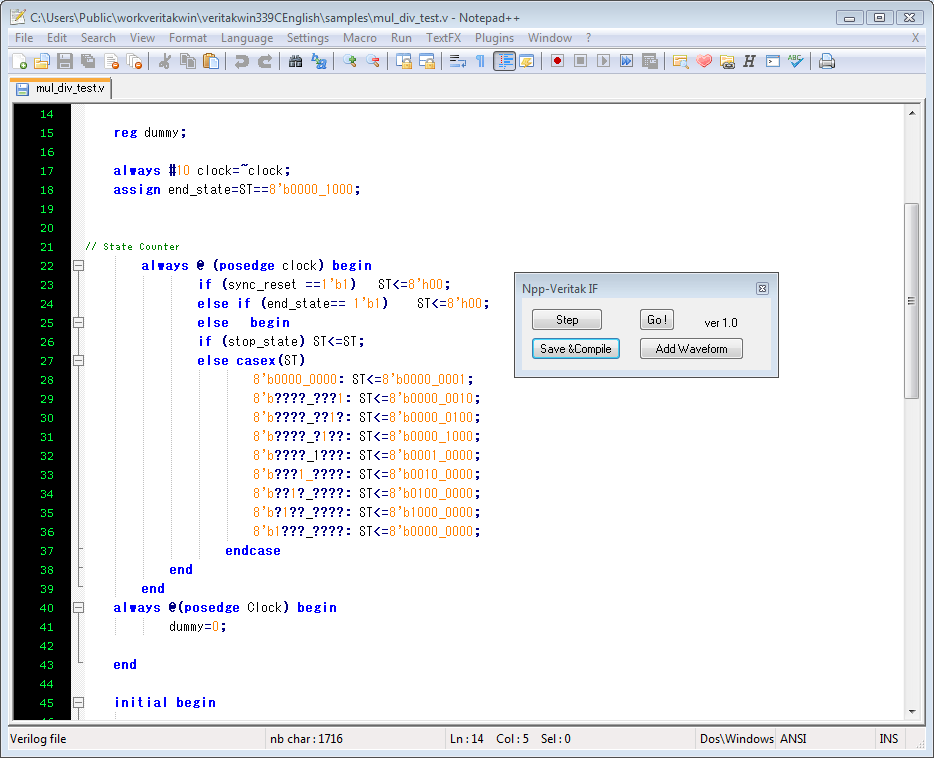This screenshot has height=758, width=934.
Task: Close the Npp-Veritak IF panel
Action: click(x=762, y=289)
